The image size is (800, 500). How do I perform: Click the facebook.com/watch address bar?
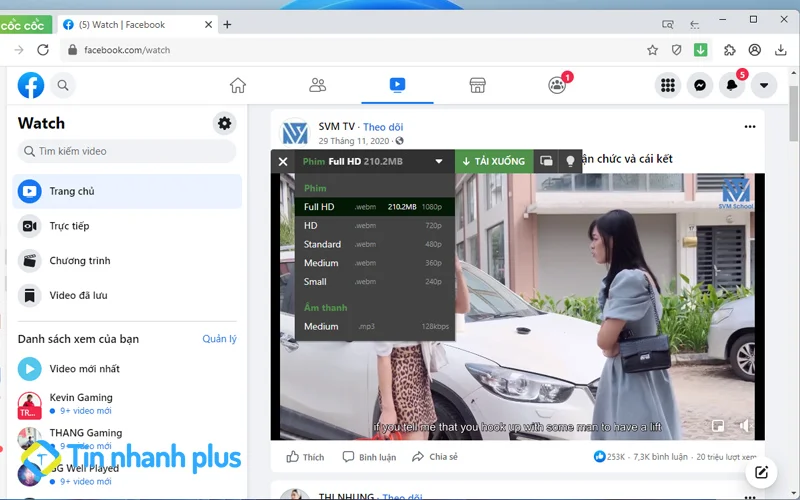[x=352, y=50]
